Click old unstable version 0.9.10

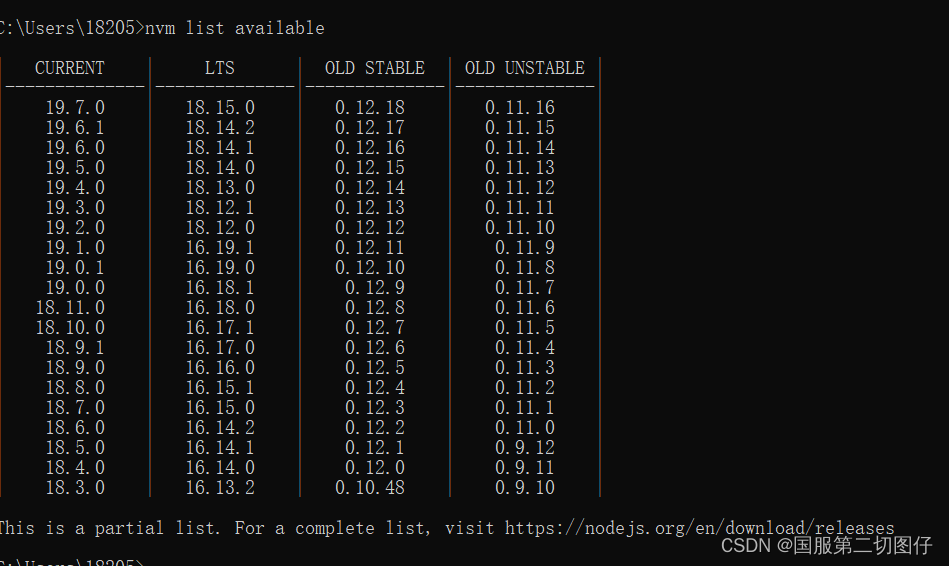[525, 487]
